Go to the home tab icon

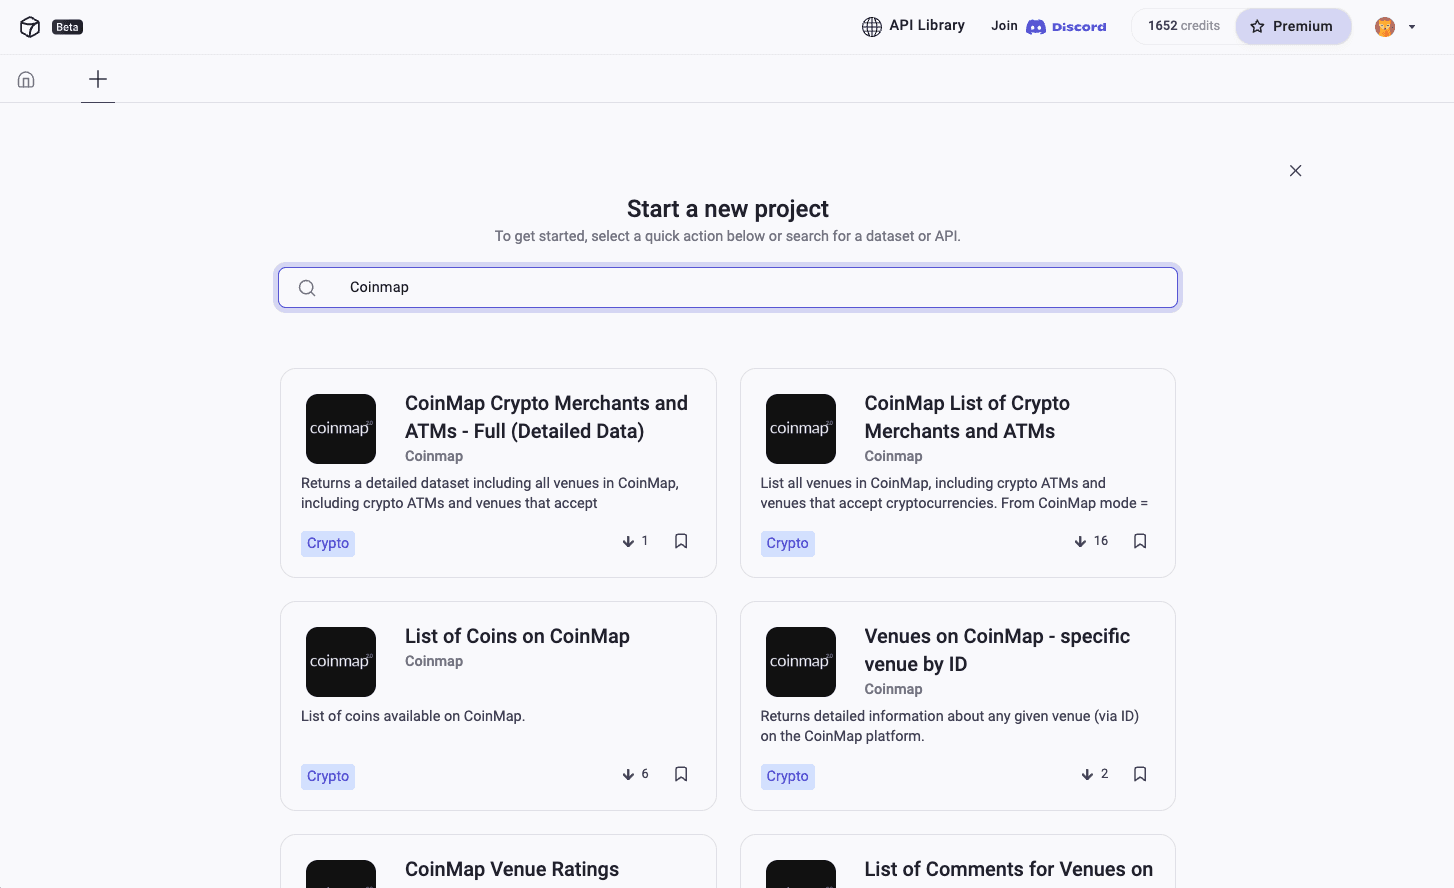tap(26, 79)
